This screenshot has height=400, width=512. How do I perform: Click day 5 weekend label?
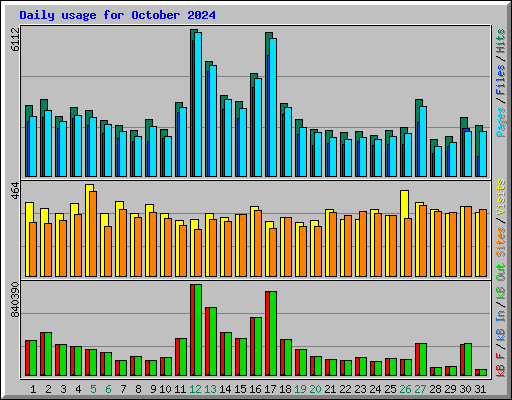pyautogui.click(x=93, y=389)
